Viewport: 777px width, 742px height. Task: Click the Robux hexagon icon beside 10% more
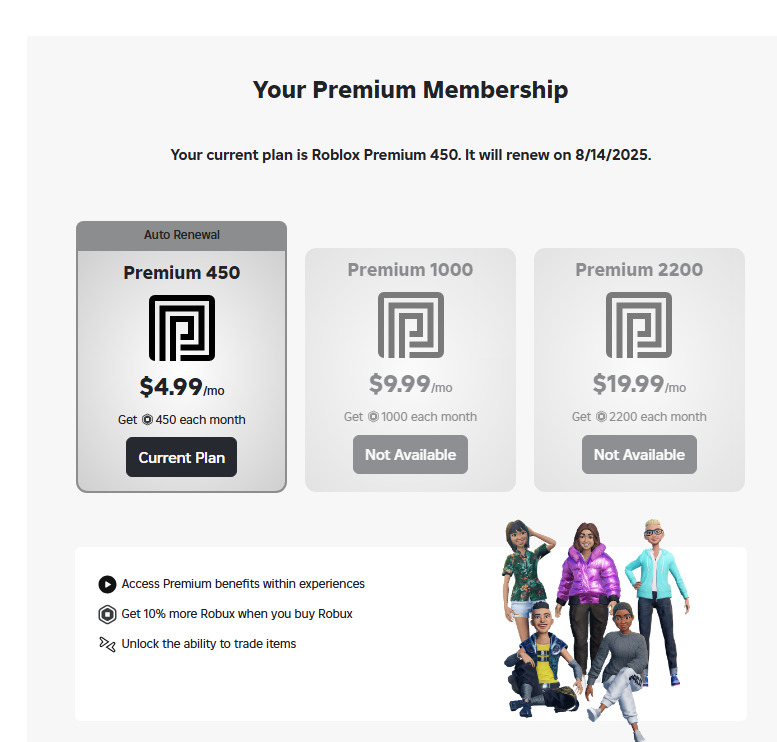click(107, 614)
